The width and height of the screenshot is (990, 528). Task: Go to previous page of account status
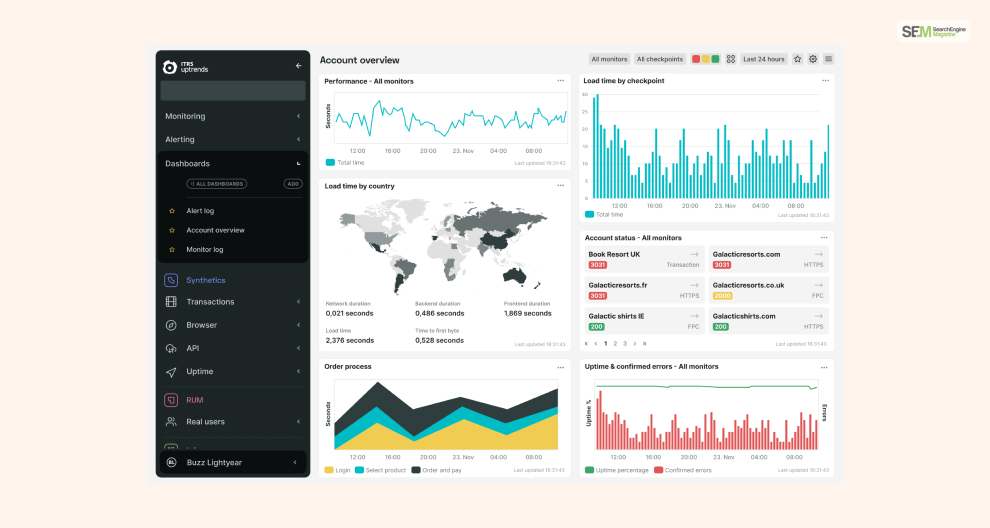coord(596,344)
